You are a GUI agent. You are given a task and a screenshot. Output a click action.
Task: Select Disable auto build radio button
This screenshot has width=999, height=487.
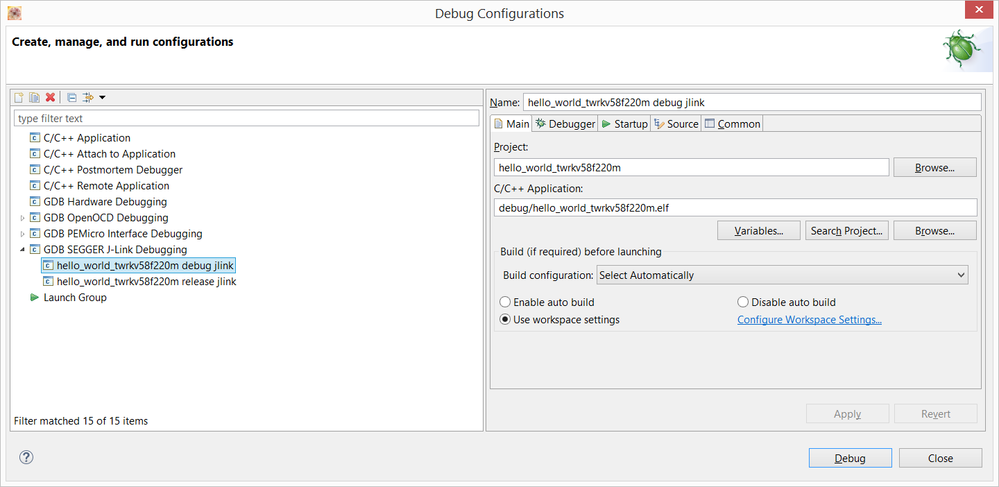coord(743,302)
